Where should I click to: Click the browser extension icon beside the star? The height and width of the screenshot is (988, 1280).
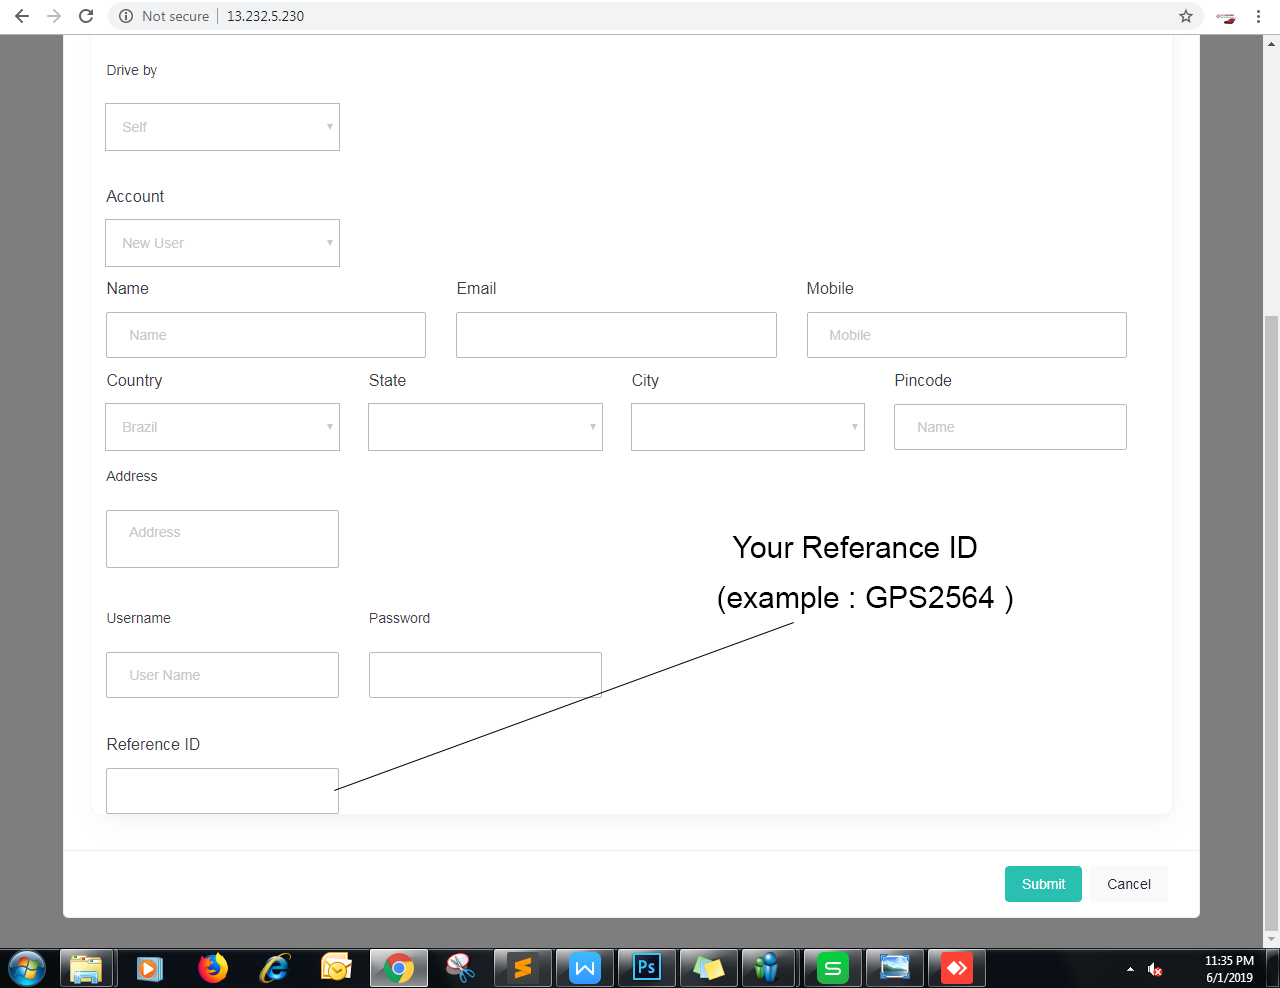tap(1226, 17)
